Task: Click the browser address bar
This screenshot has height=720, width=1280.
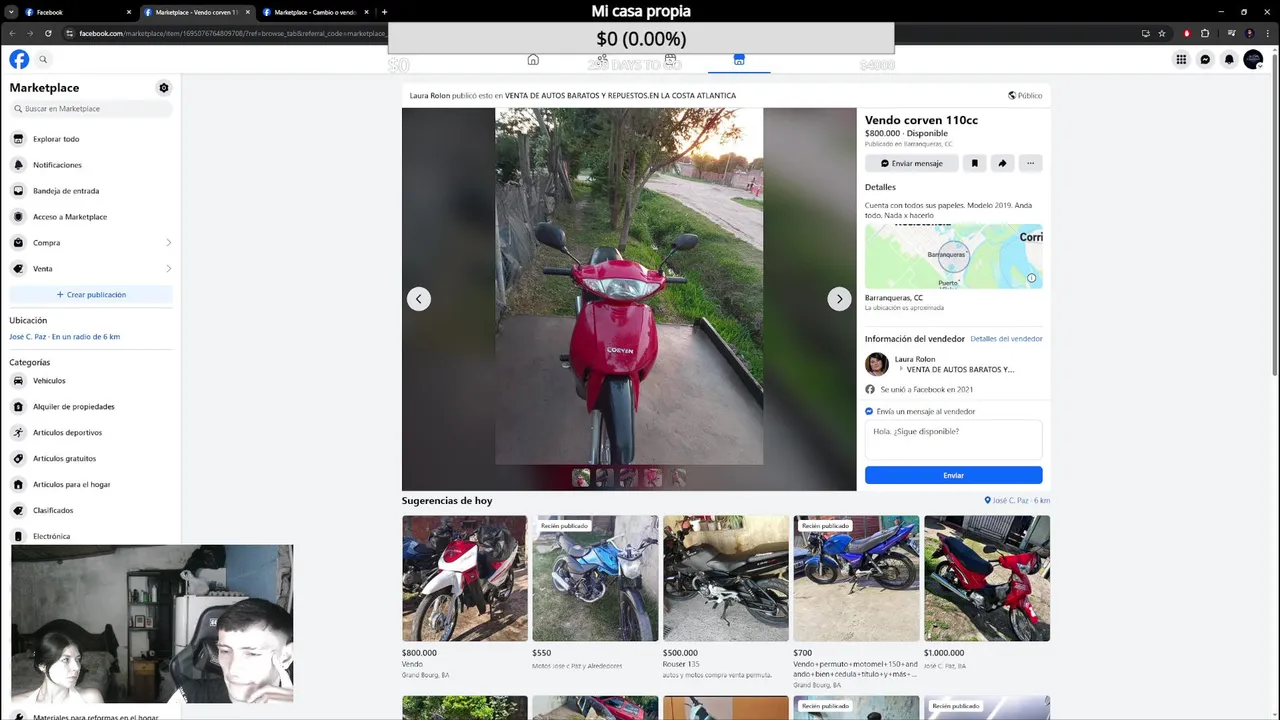Action: point(230,33)
